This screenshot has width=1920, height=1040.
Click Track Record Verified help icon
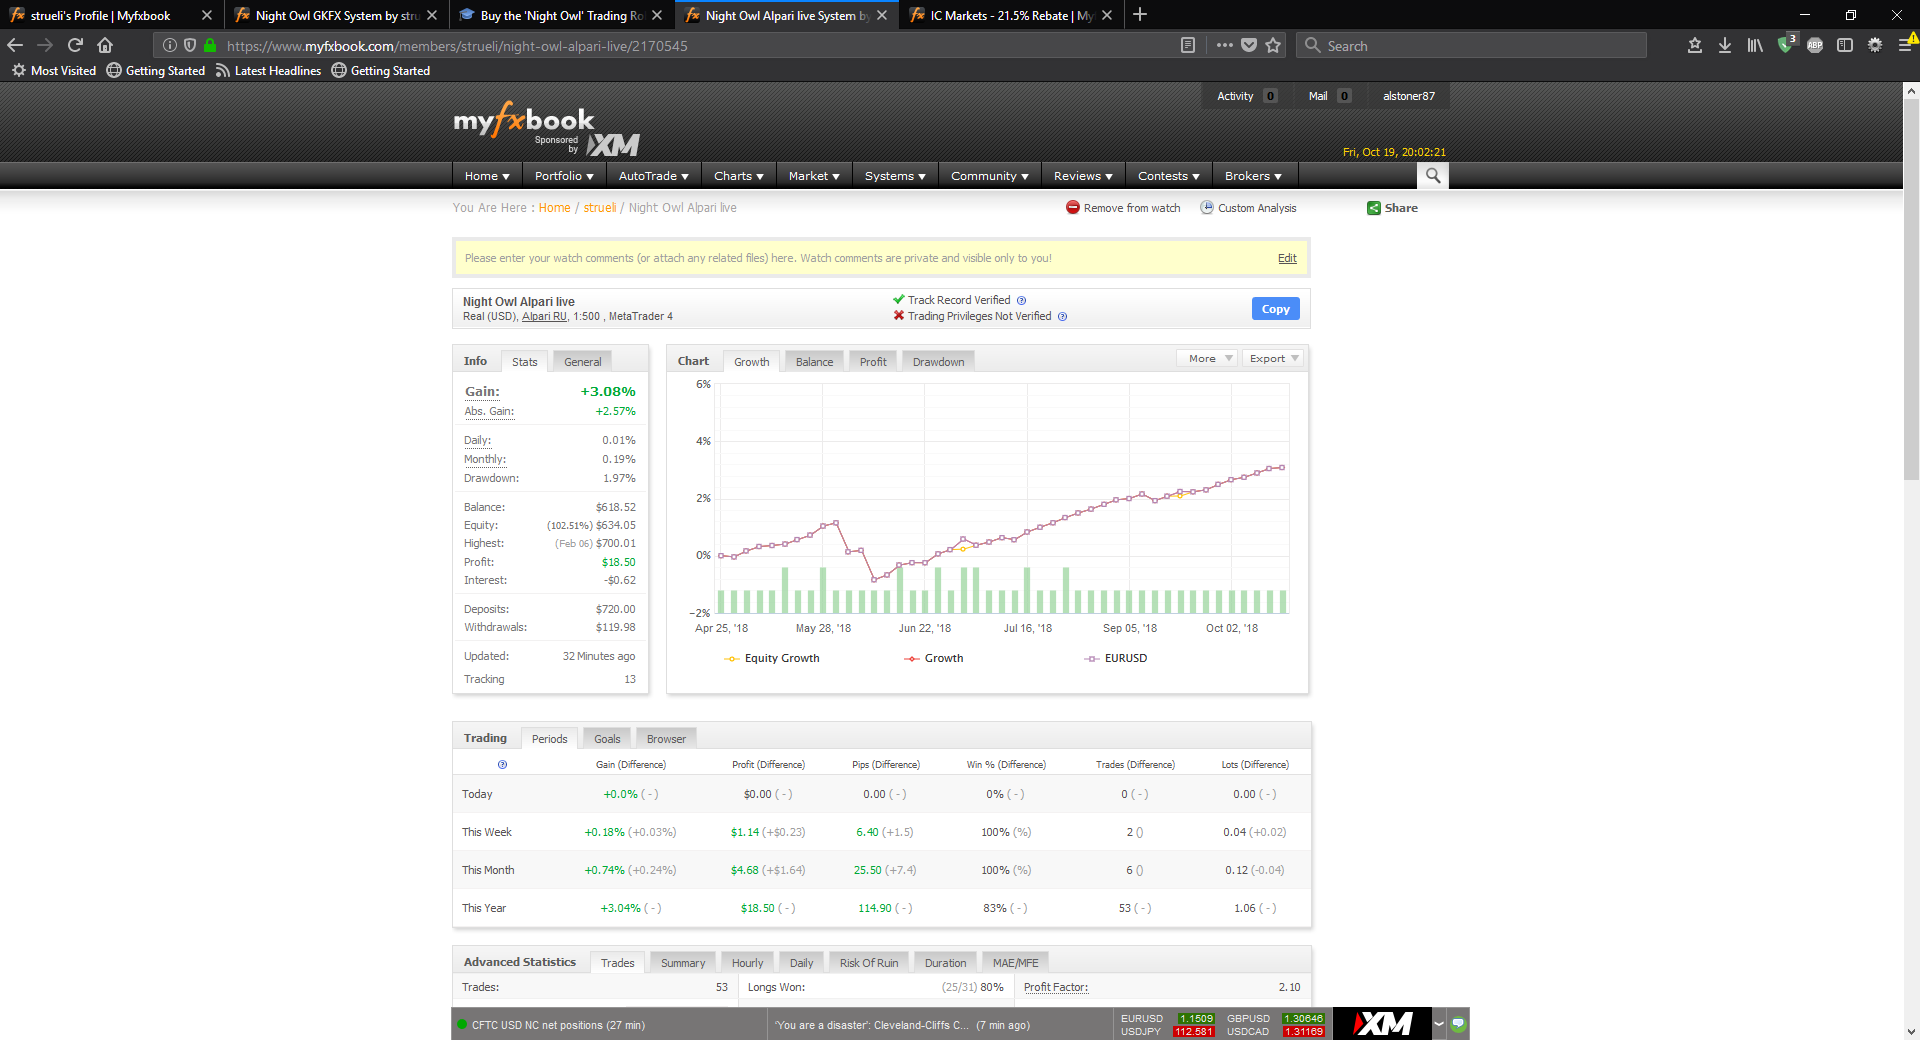click(1022, 300)
